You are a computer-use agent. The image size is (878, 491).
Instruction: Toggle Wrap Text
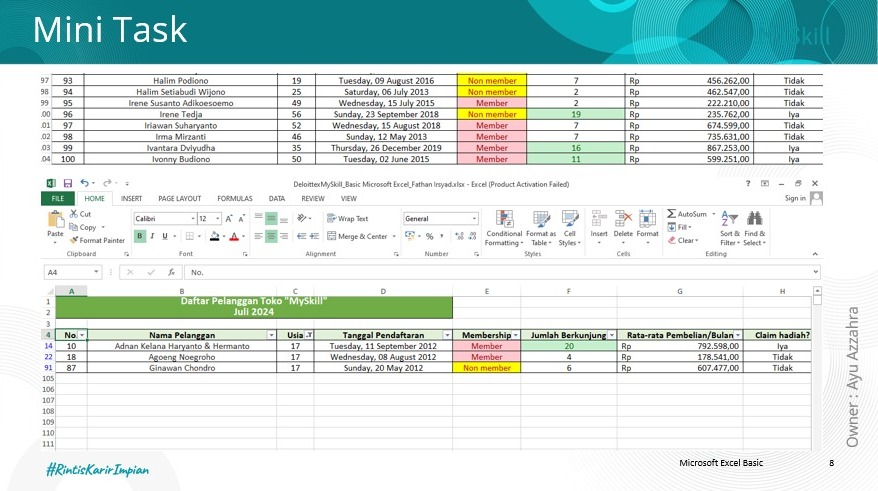[x=347, y=218]
